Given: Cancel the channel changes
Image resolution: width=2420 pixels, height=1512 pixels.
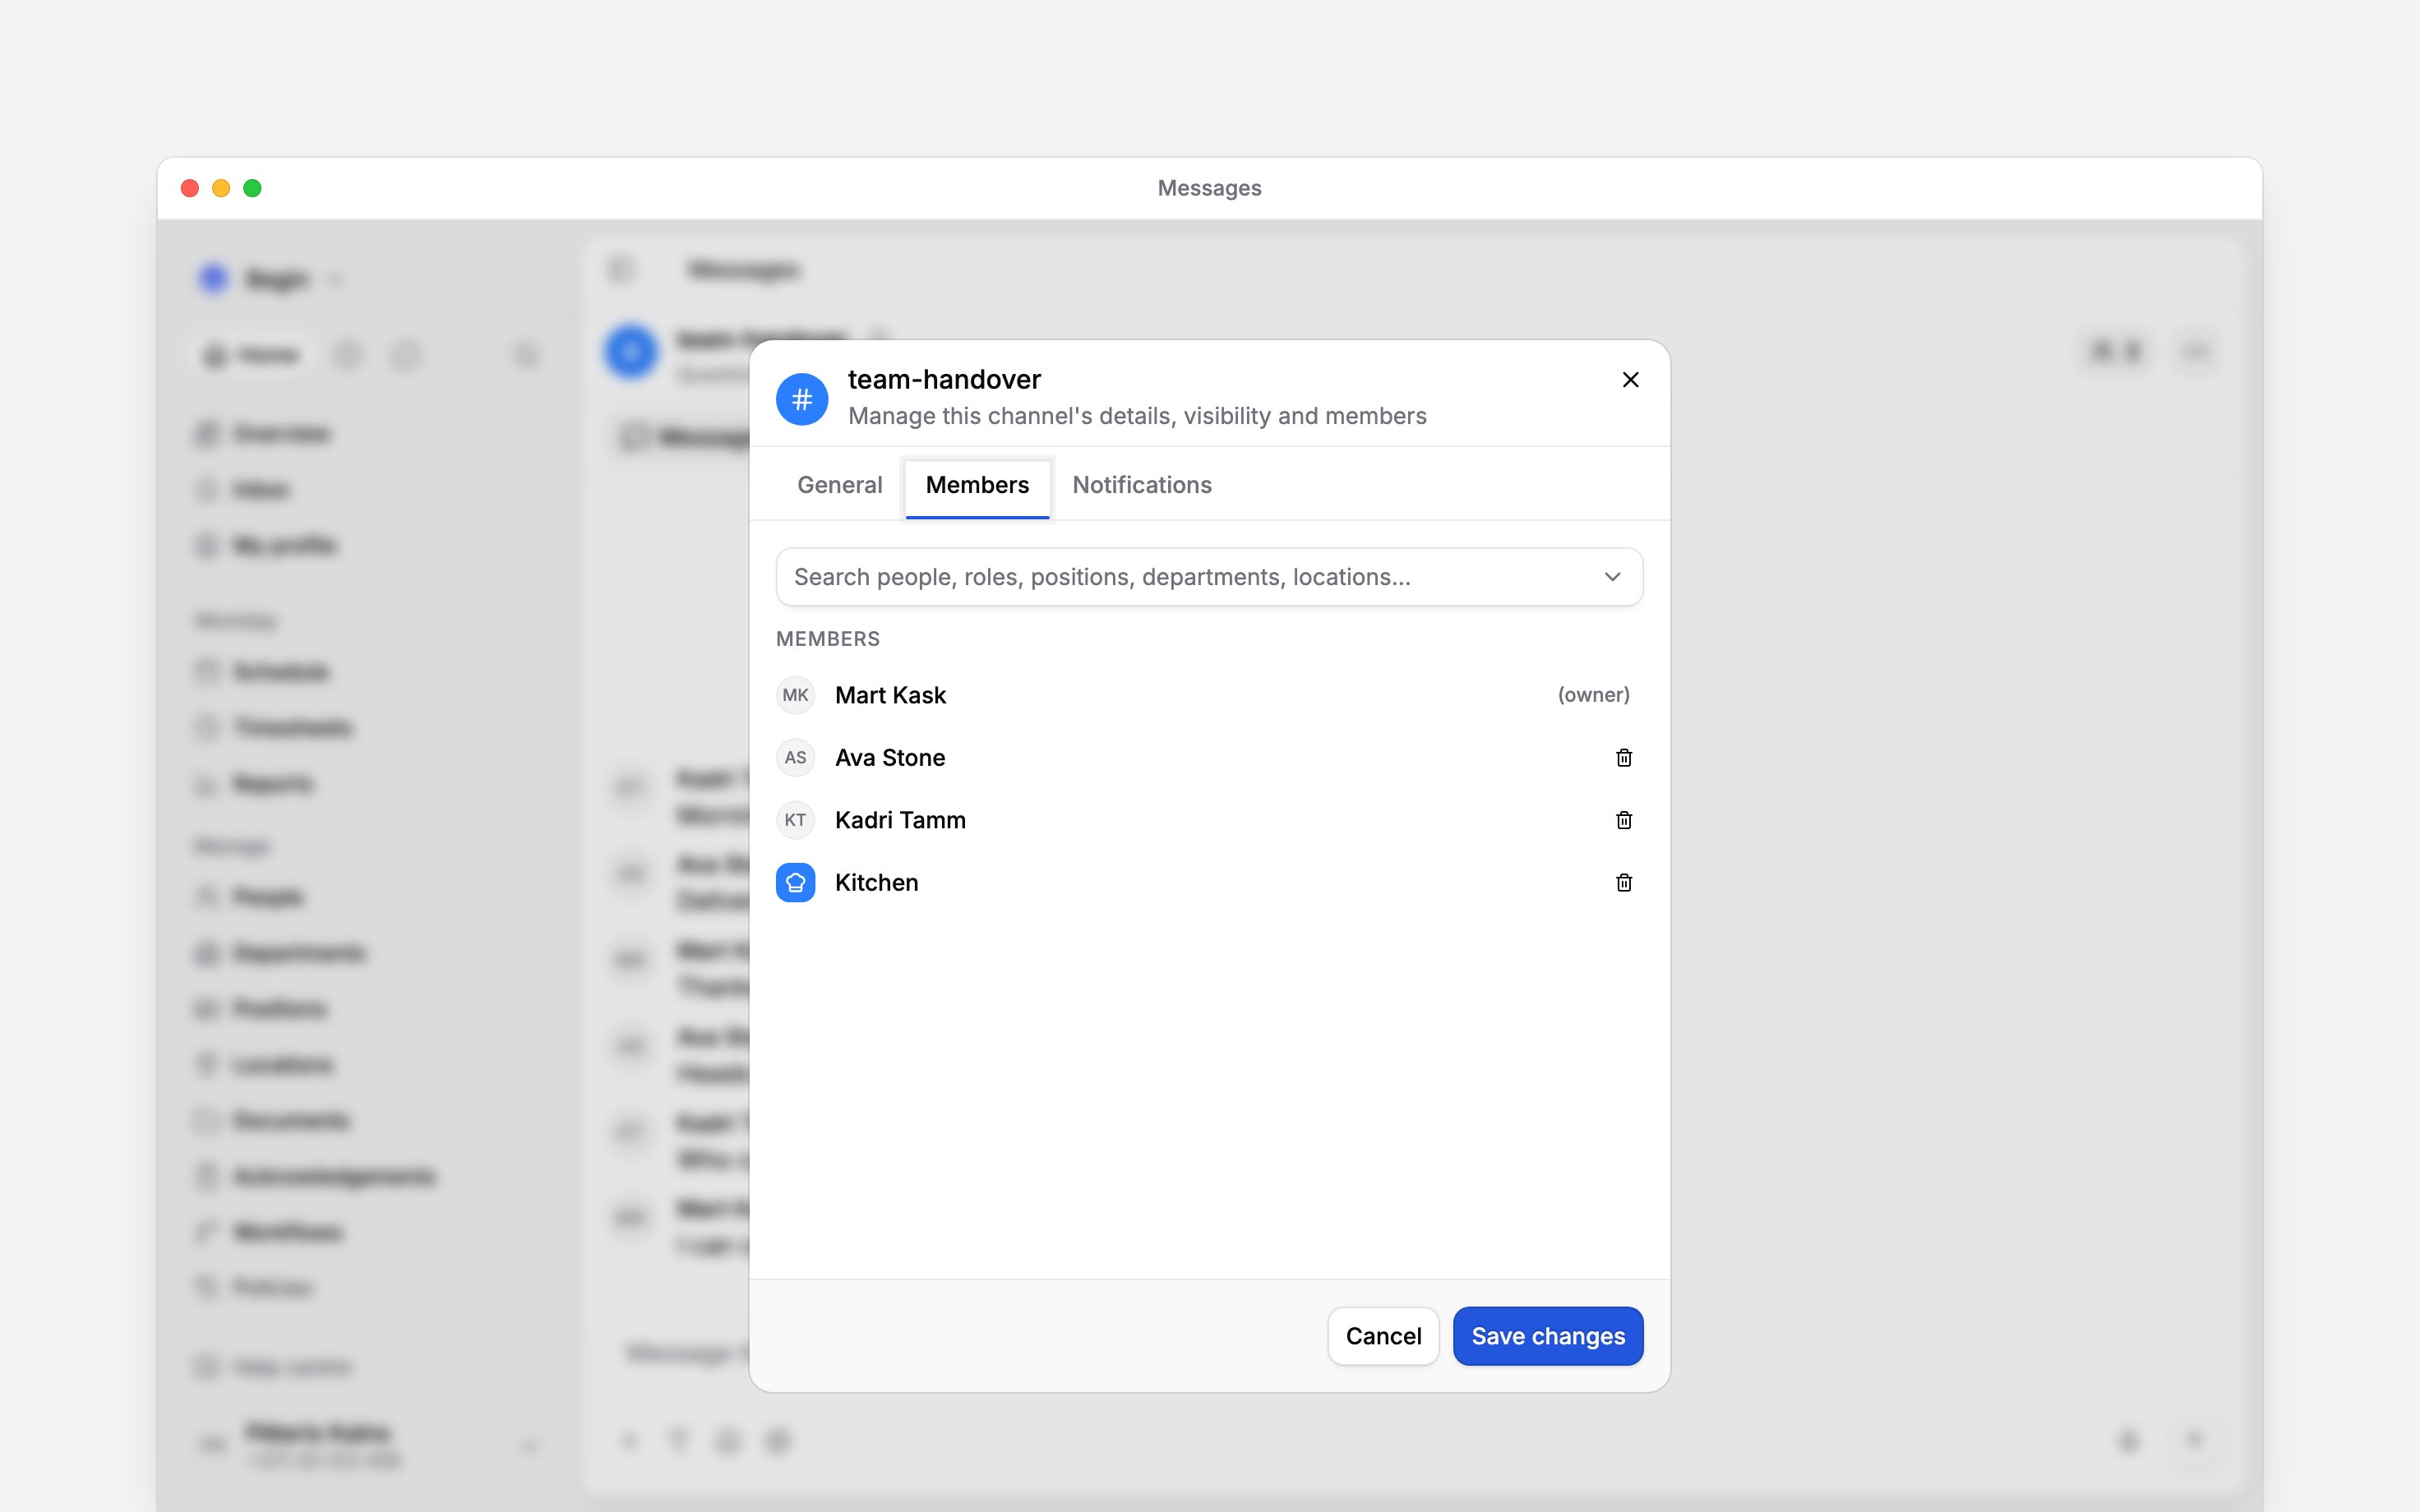Looking at the screenshot, I should [1383, 1336].
